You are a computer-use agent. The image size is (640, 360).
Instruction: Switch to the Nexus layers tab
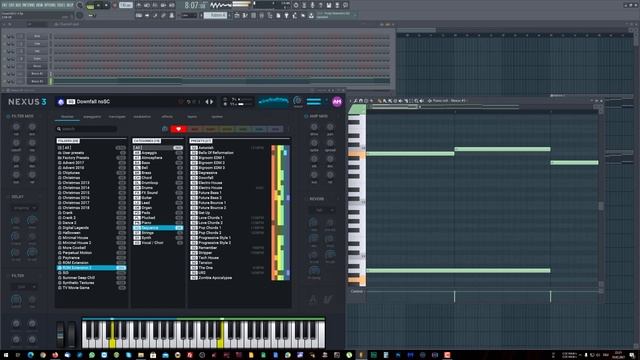(x=192, y=117)
